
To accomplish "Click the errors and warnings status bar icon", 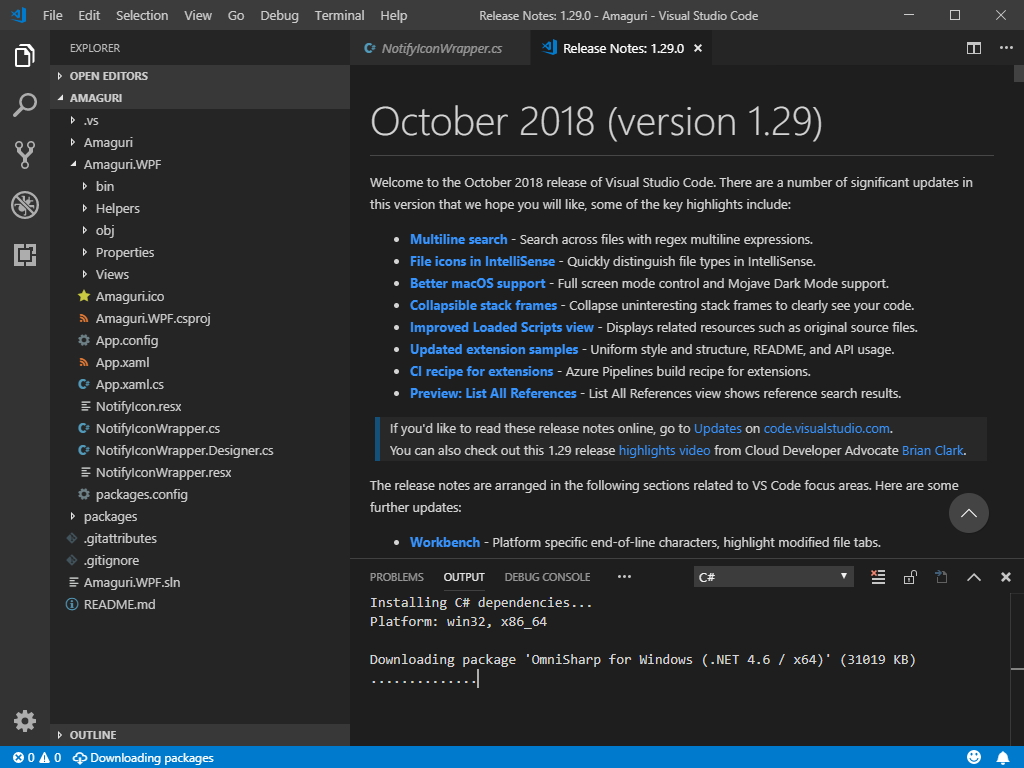I will pos(31,757).
